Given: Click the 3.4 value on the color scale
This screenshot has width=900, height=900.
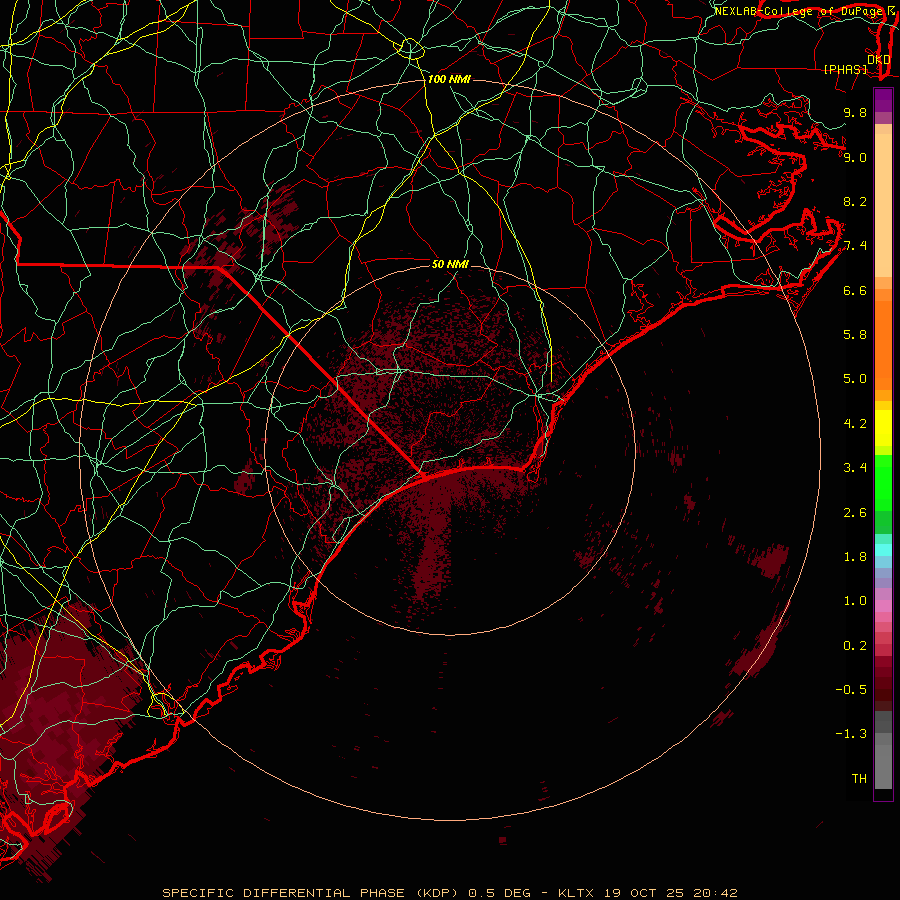Looking at the screenshot, I should pyautogui.click(x=855, y=468).
